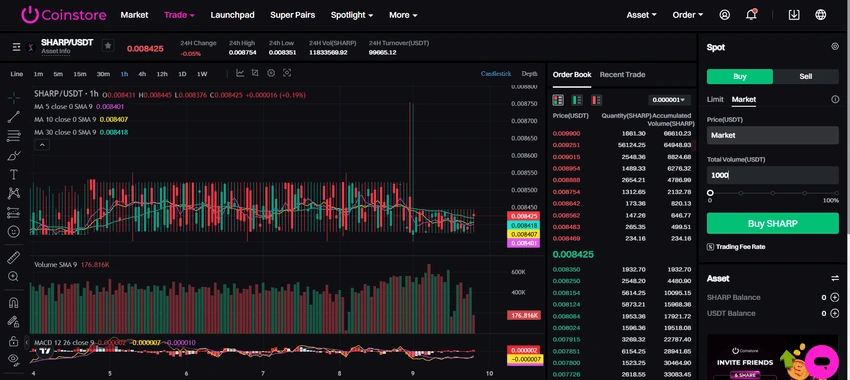Open the Launchpad page
Screen dimensions: 850x380
[x=232, y=15]
